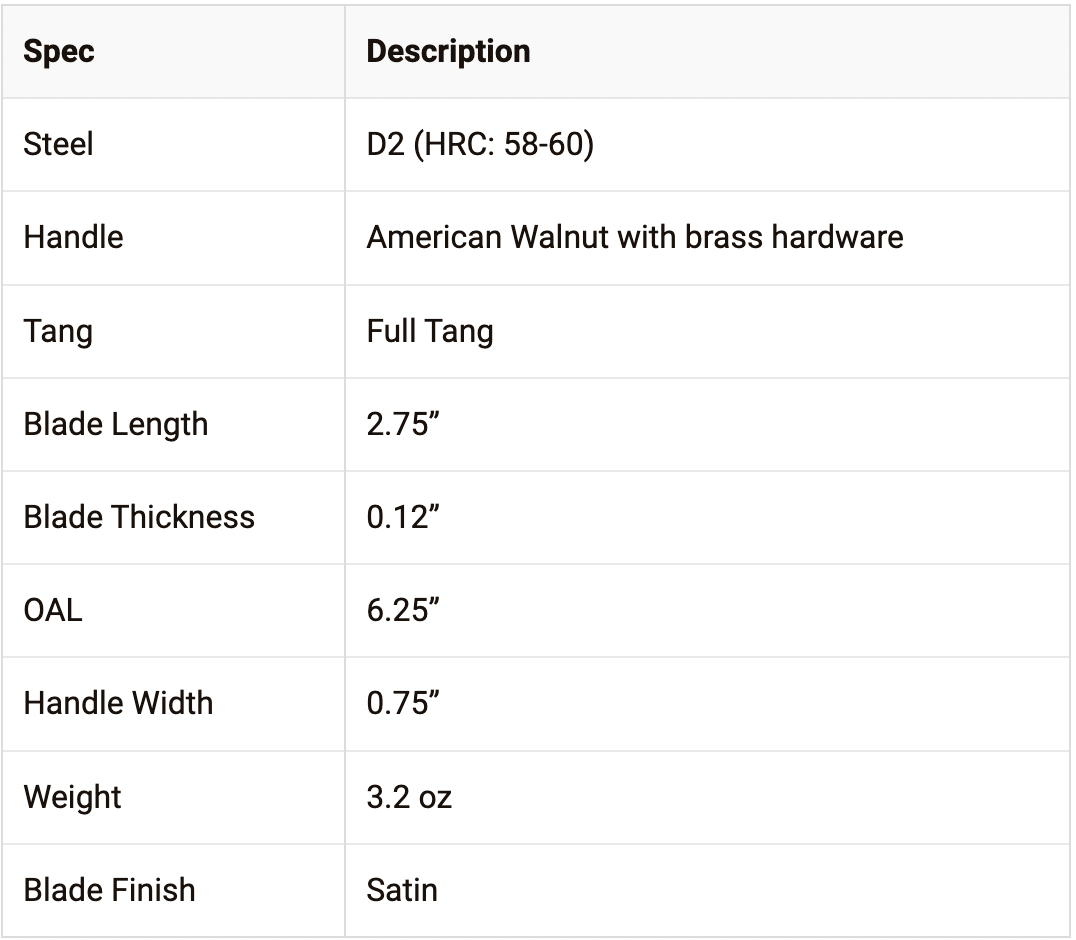1076x940 pixels.
Task: Select the "Handle" spec label
Action: (73, 237)
